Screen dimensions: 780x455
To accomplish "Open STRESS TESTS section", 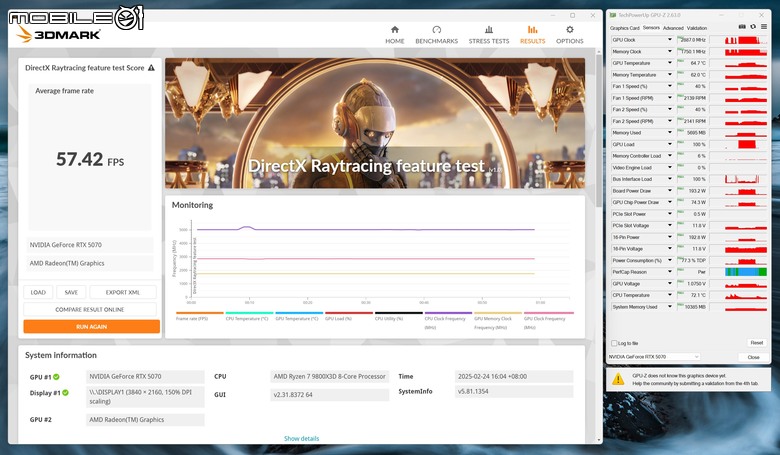I will pos(488,35).
